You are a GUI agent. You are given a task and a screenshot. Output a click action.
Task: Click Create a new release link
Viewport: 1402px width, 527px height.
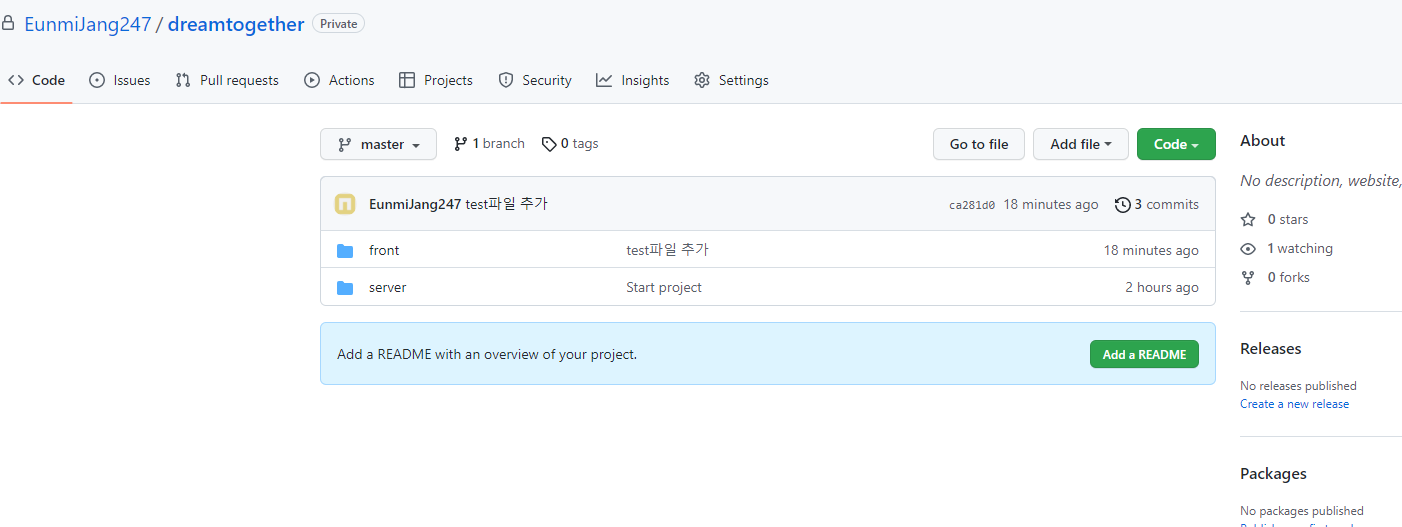pyautogui.click(x=1294, y=404)
